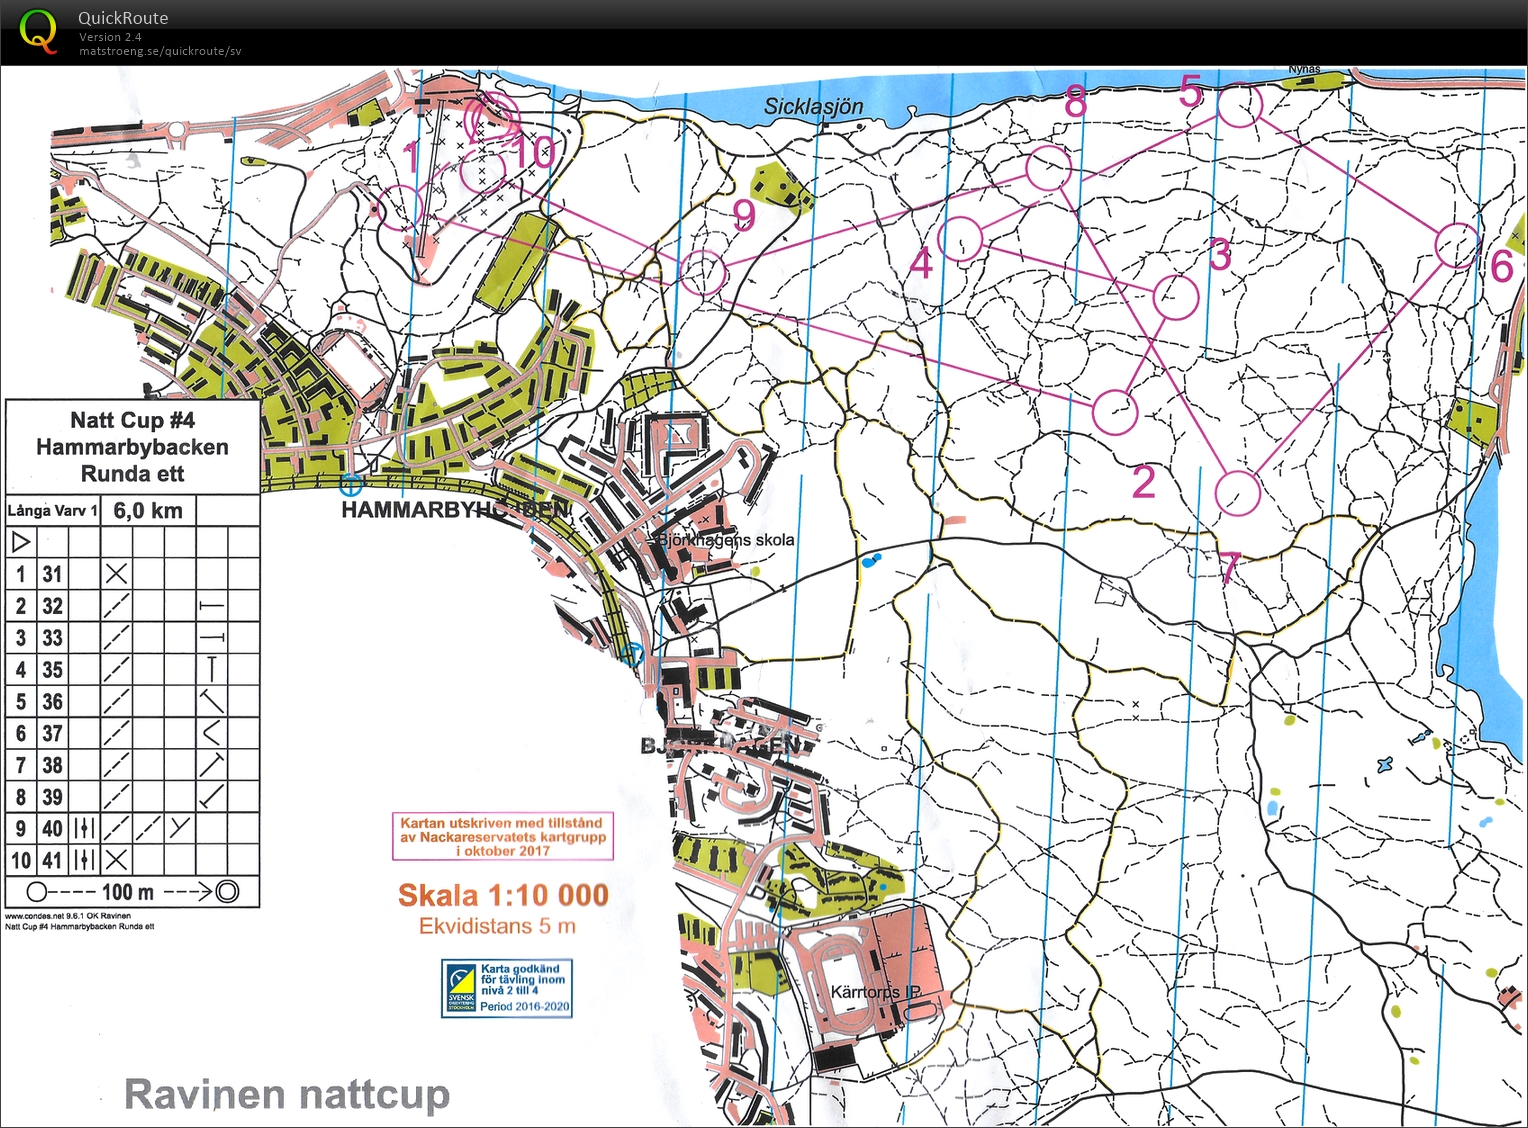Click control code 38 in table
Image resolution: width=1528 pixels, height=1128 pixels.
(52, 765)
